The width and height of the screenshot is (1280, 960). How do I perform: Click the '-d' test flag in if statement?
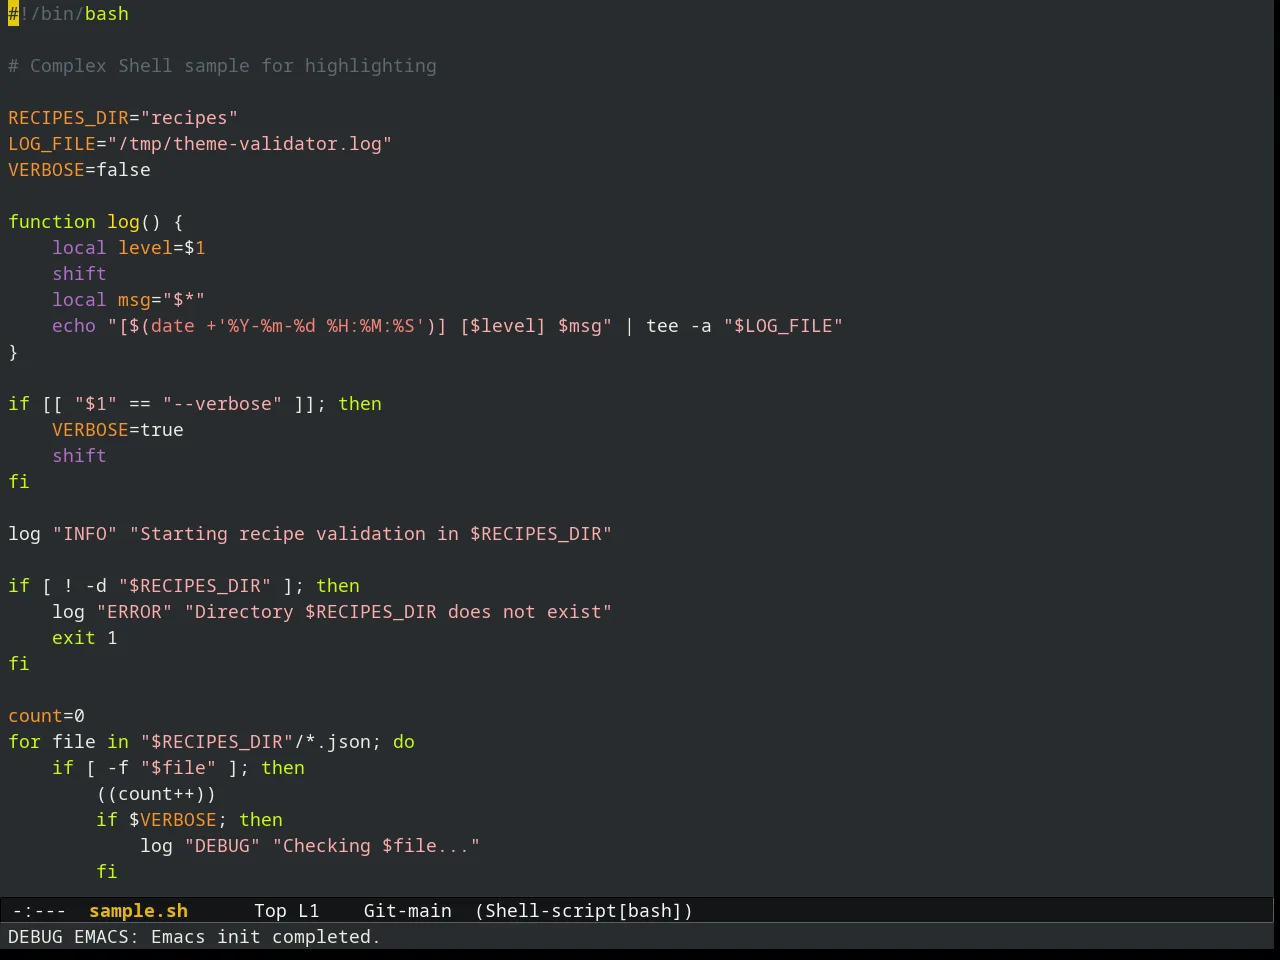[x=95, y=586]
